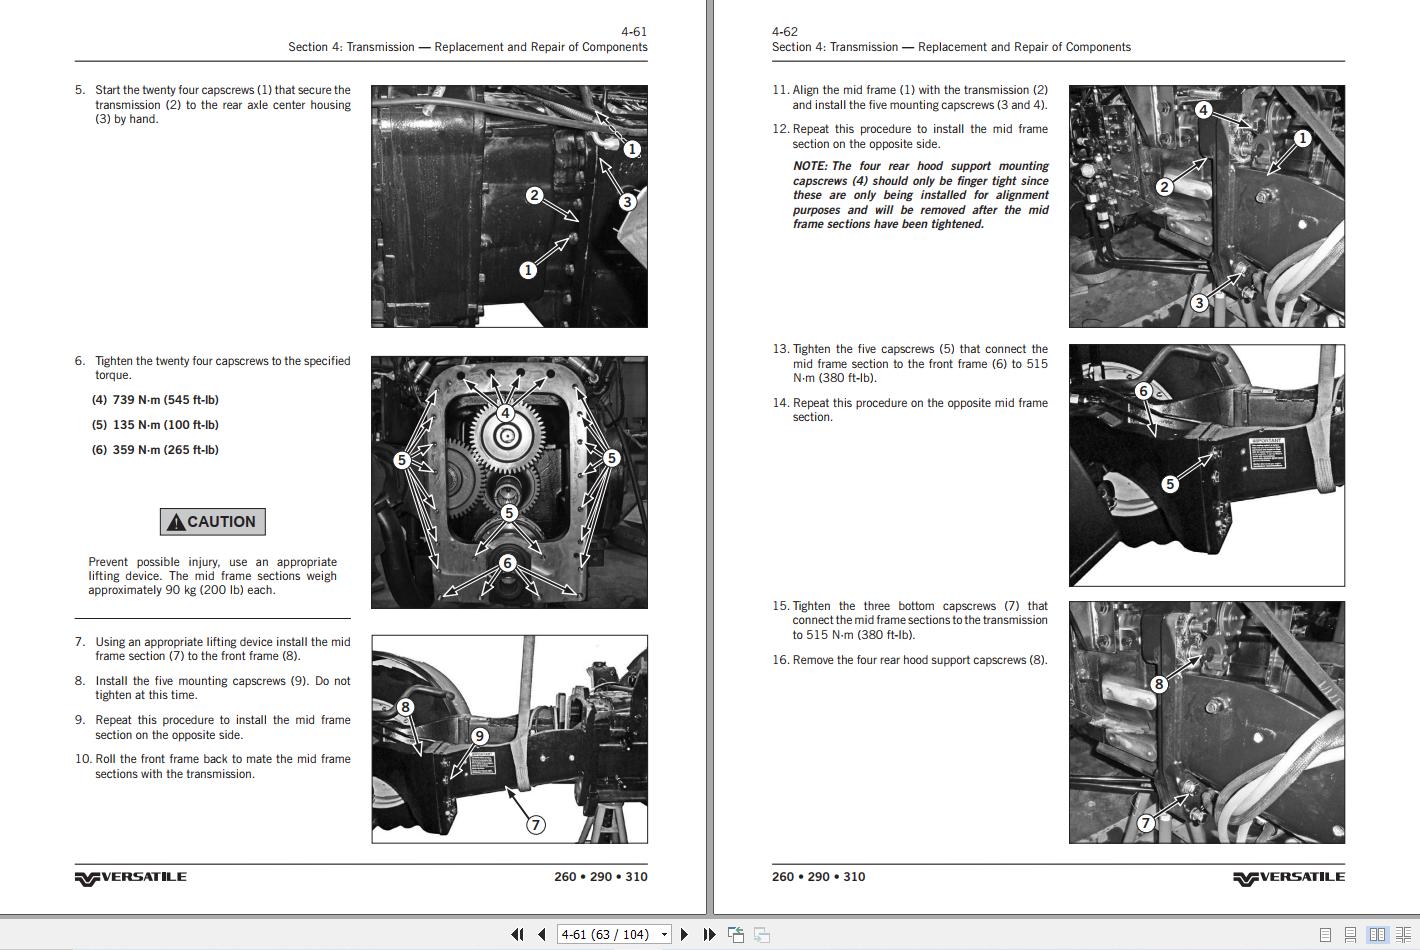Click the Versatile logo on the left page

[130, 877]
